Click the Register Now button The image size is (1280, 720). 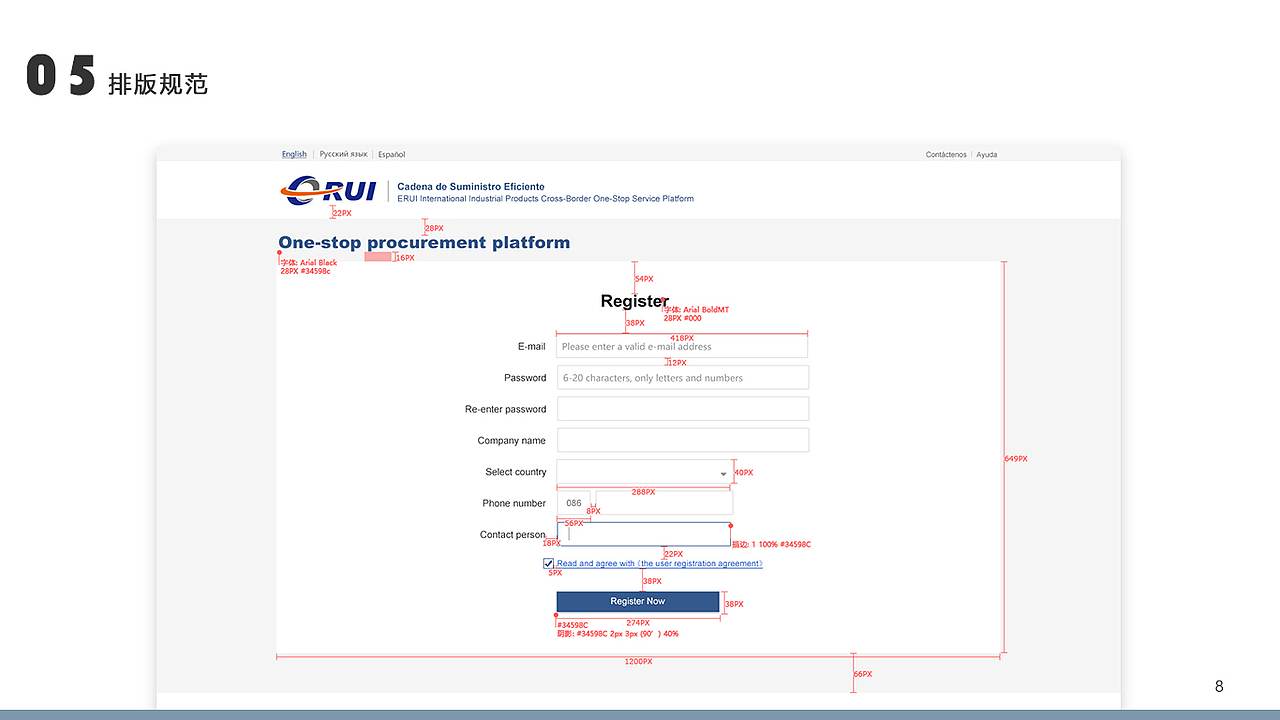pyautogui.click(x=638, y=601)
